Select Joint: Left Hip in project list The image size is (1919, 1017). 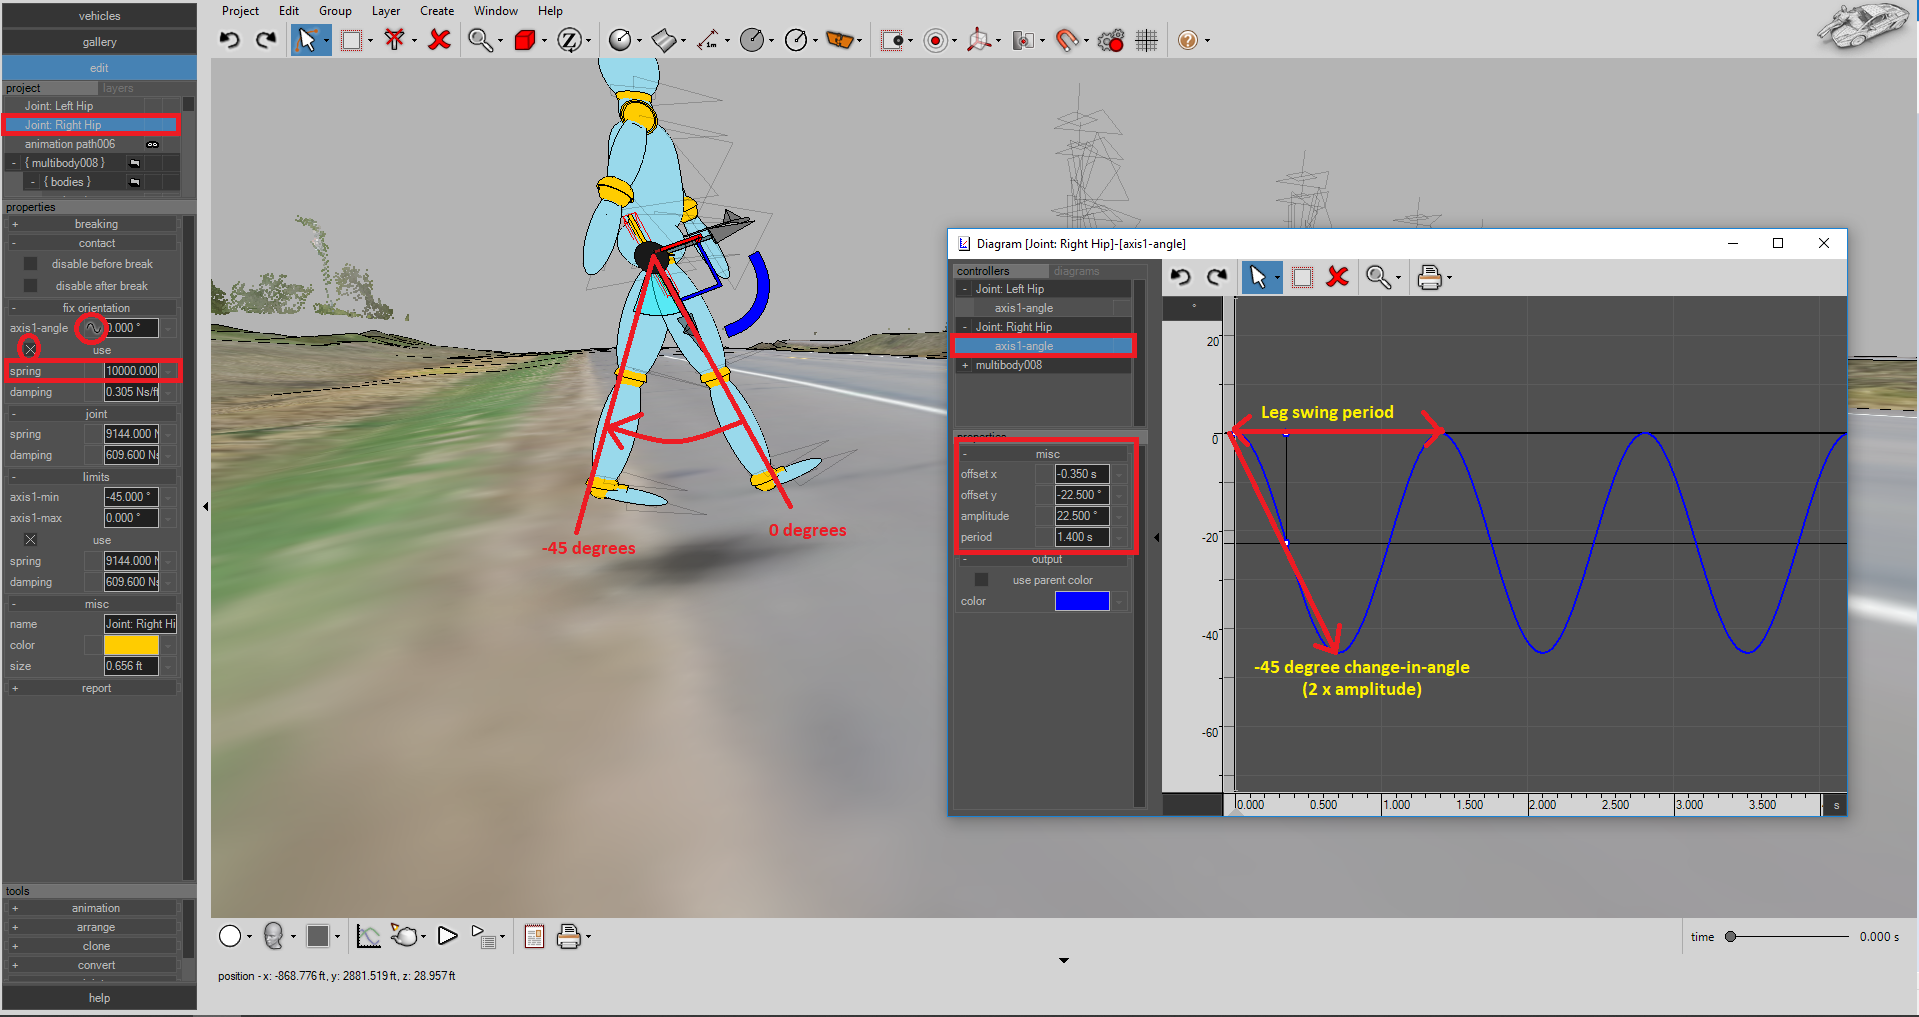coord(59,106)
